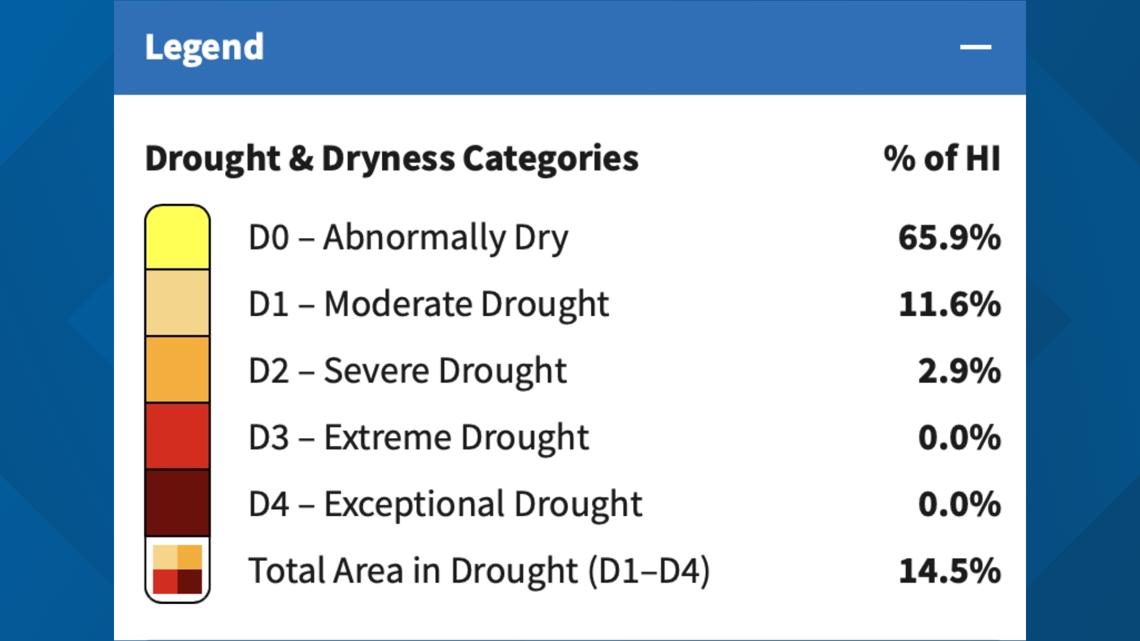The image size is (1140, 641).
Task: Click Total Area in Drought (D1–D4) text
Action: click(479, 571)
